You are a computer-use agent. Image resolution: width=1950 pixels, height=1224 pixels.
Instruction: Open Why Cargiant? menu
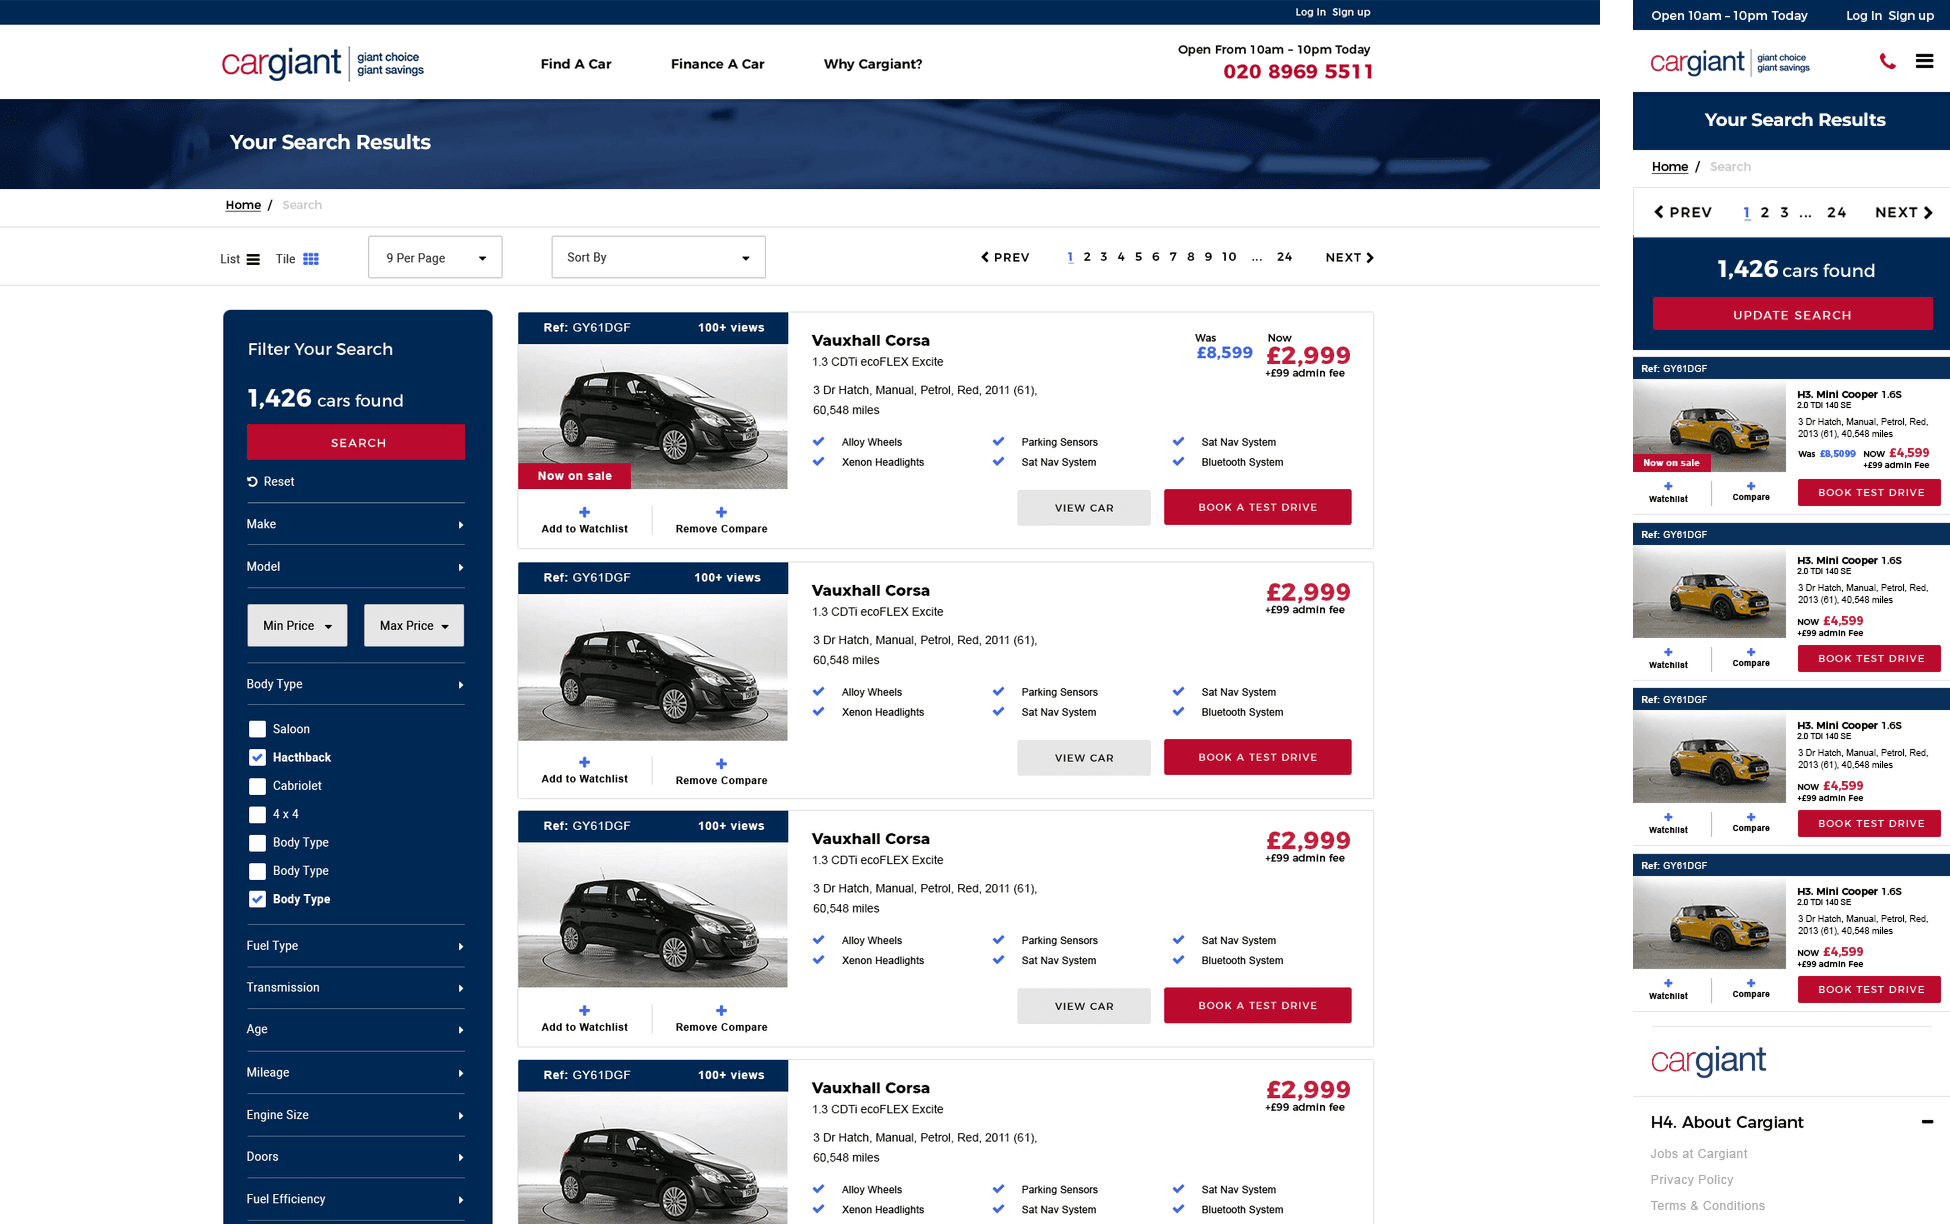coord(873,64)
